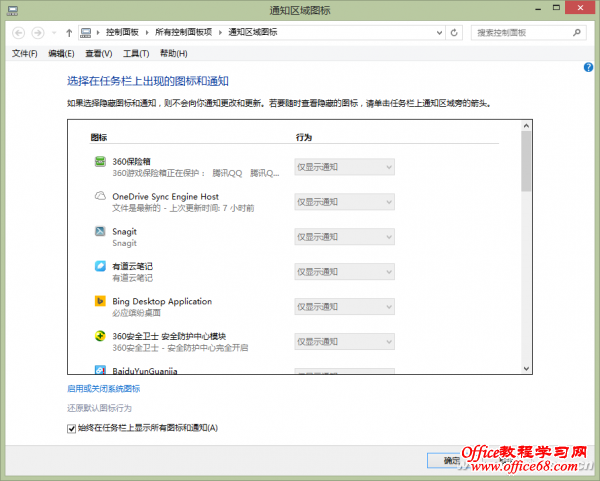Image resolution: width=600 pixels, height=481 pixels.
Task: Click the 360安全卫士 icon
Action: [100, 336]
